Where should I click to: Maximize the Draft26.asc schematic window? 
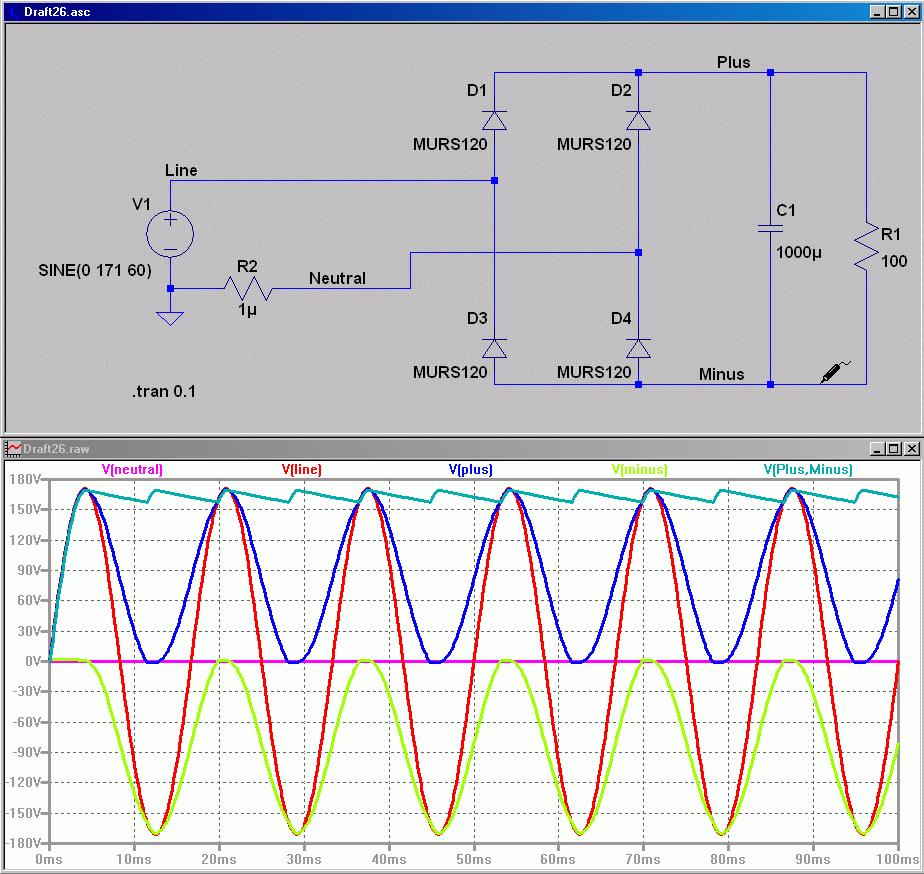coord(893,12)
